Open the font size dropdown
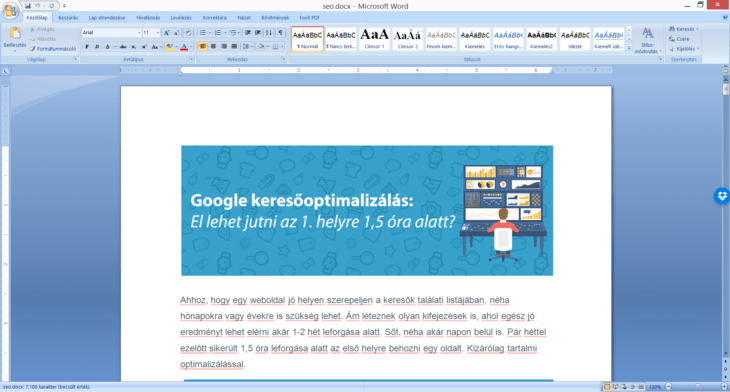The width and height of the screenshot is (730, 392). tap(157, 33)
